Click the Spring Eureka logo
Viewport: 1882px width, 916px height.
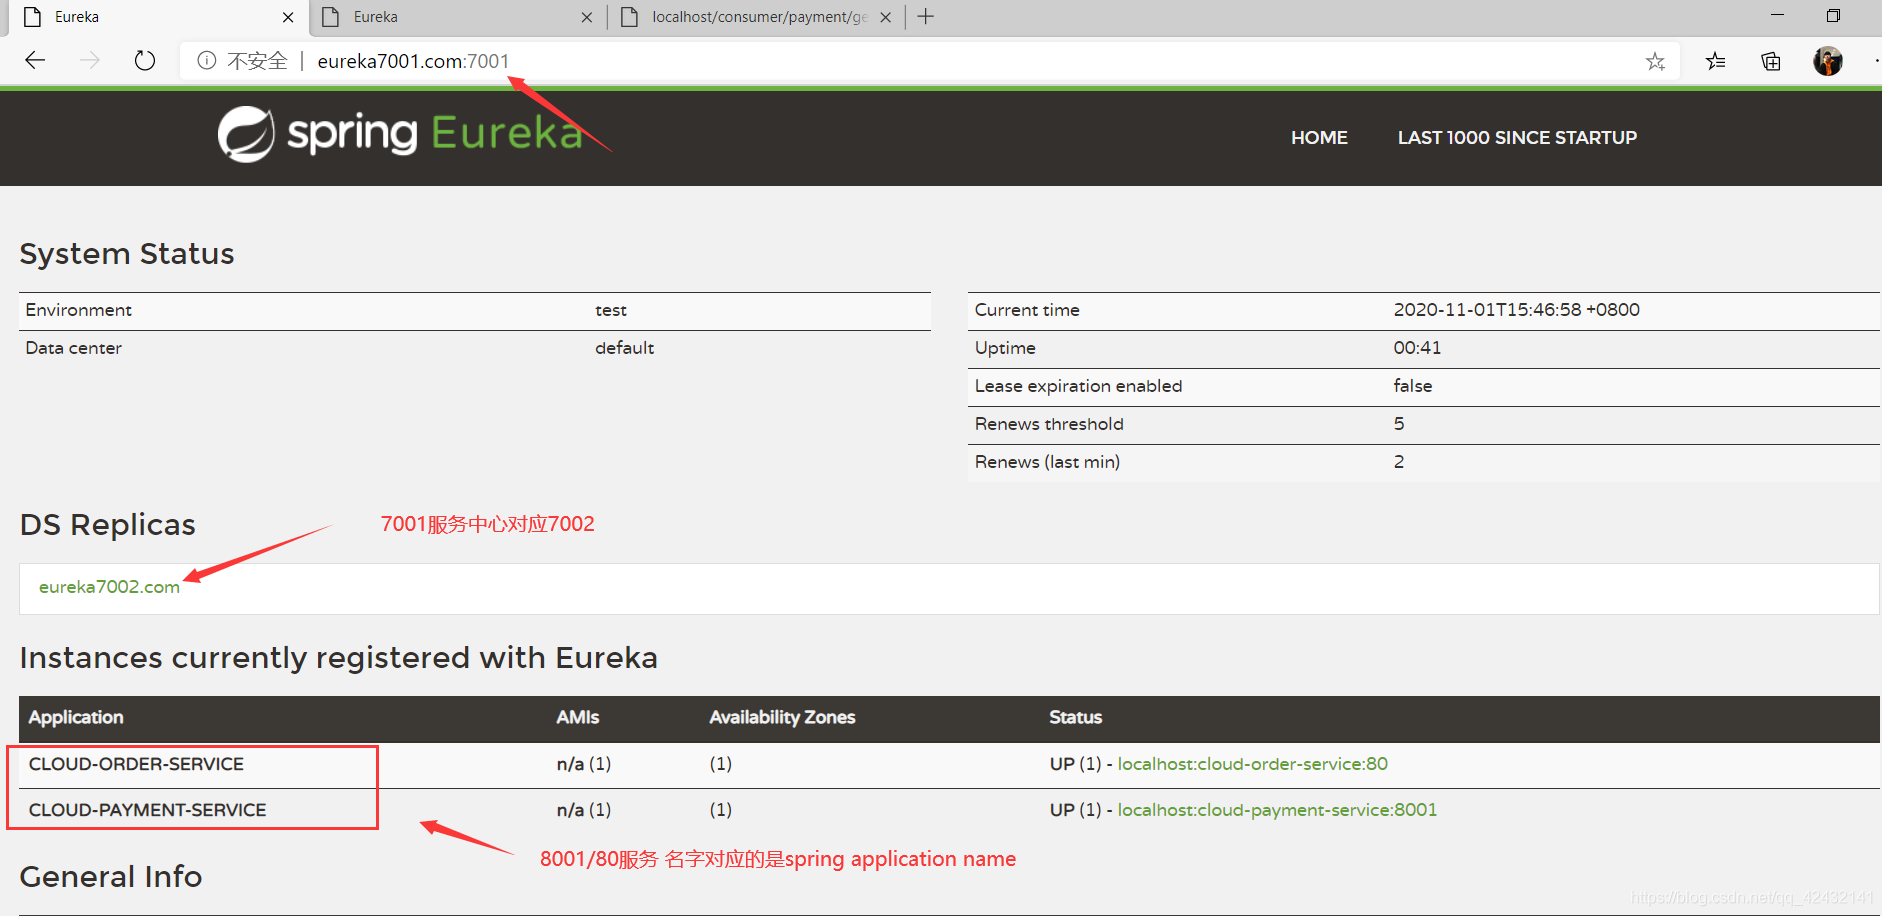[400, 134]
